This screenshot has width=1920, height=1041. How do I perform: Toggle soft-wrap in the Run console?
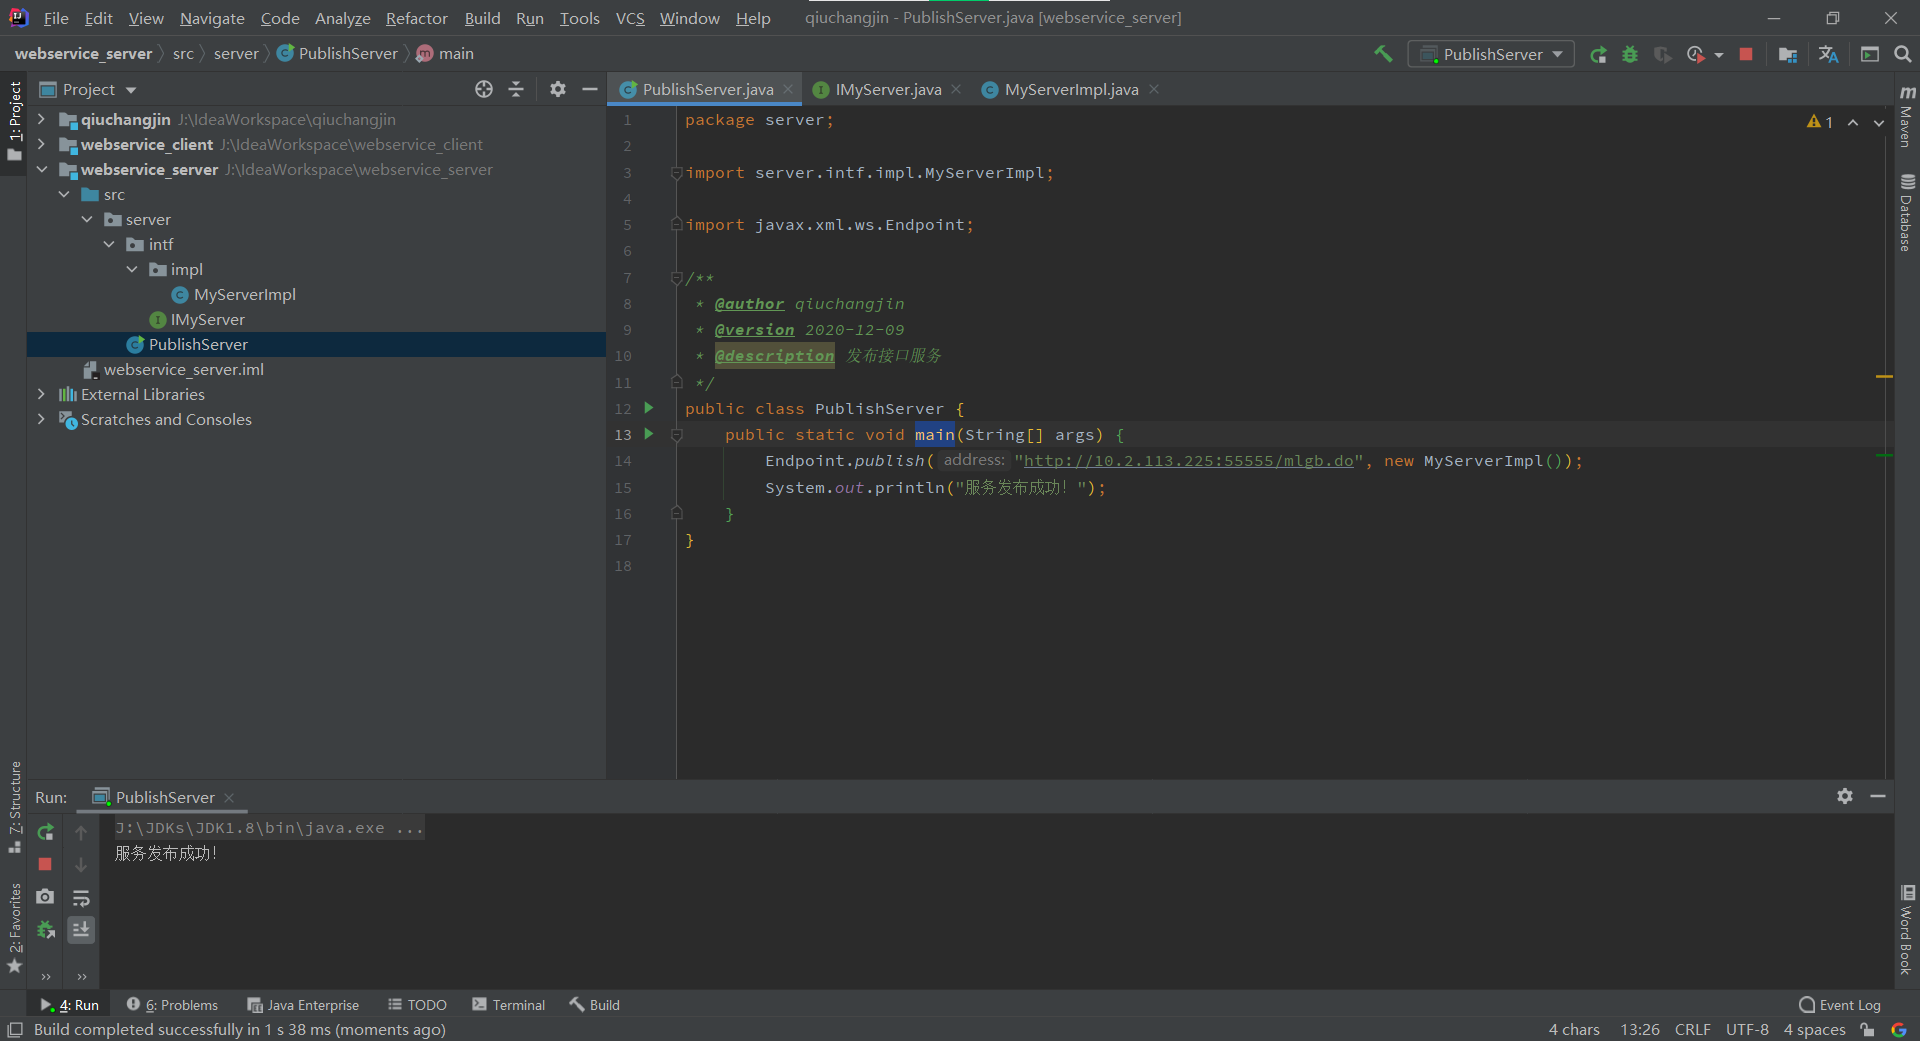pyautogui.click(x=82, y=898)
